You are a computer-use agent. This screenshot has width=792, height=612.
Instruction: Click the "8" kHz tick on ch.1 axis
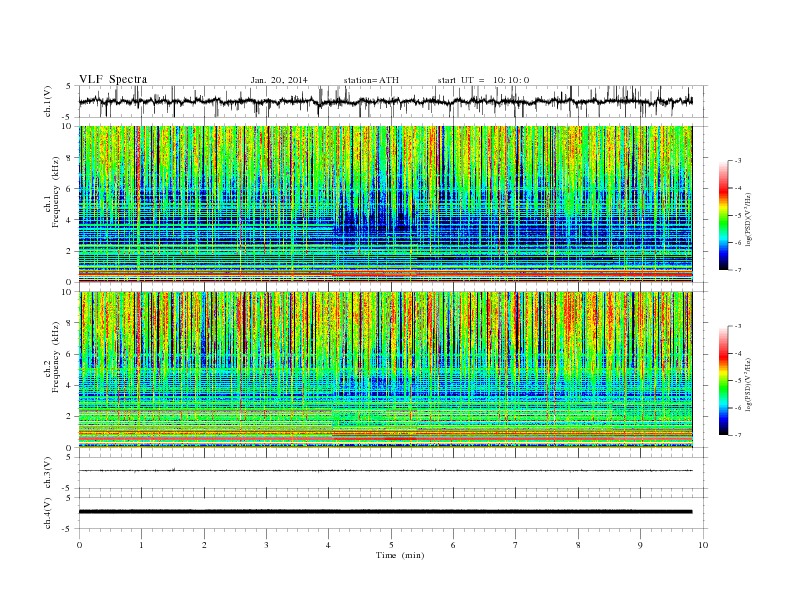coord(70,158)
